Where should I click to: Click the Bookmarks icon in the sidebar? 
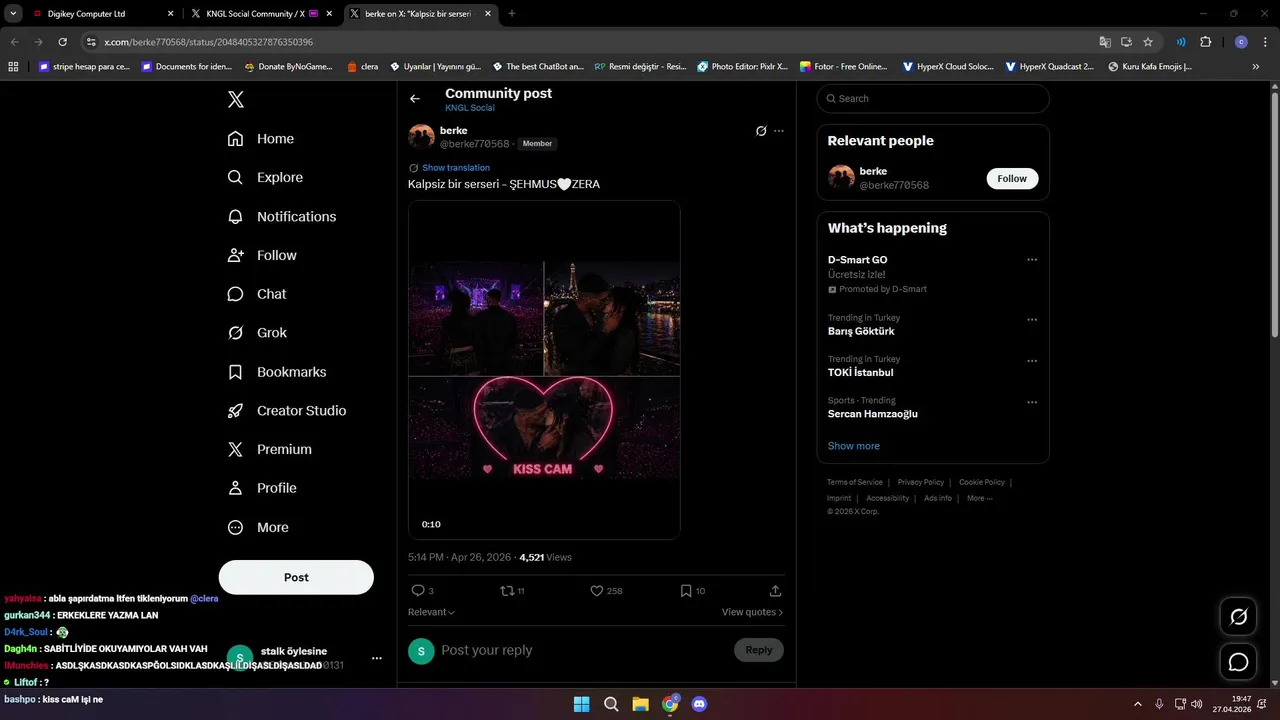235,372
